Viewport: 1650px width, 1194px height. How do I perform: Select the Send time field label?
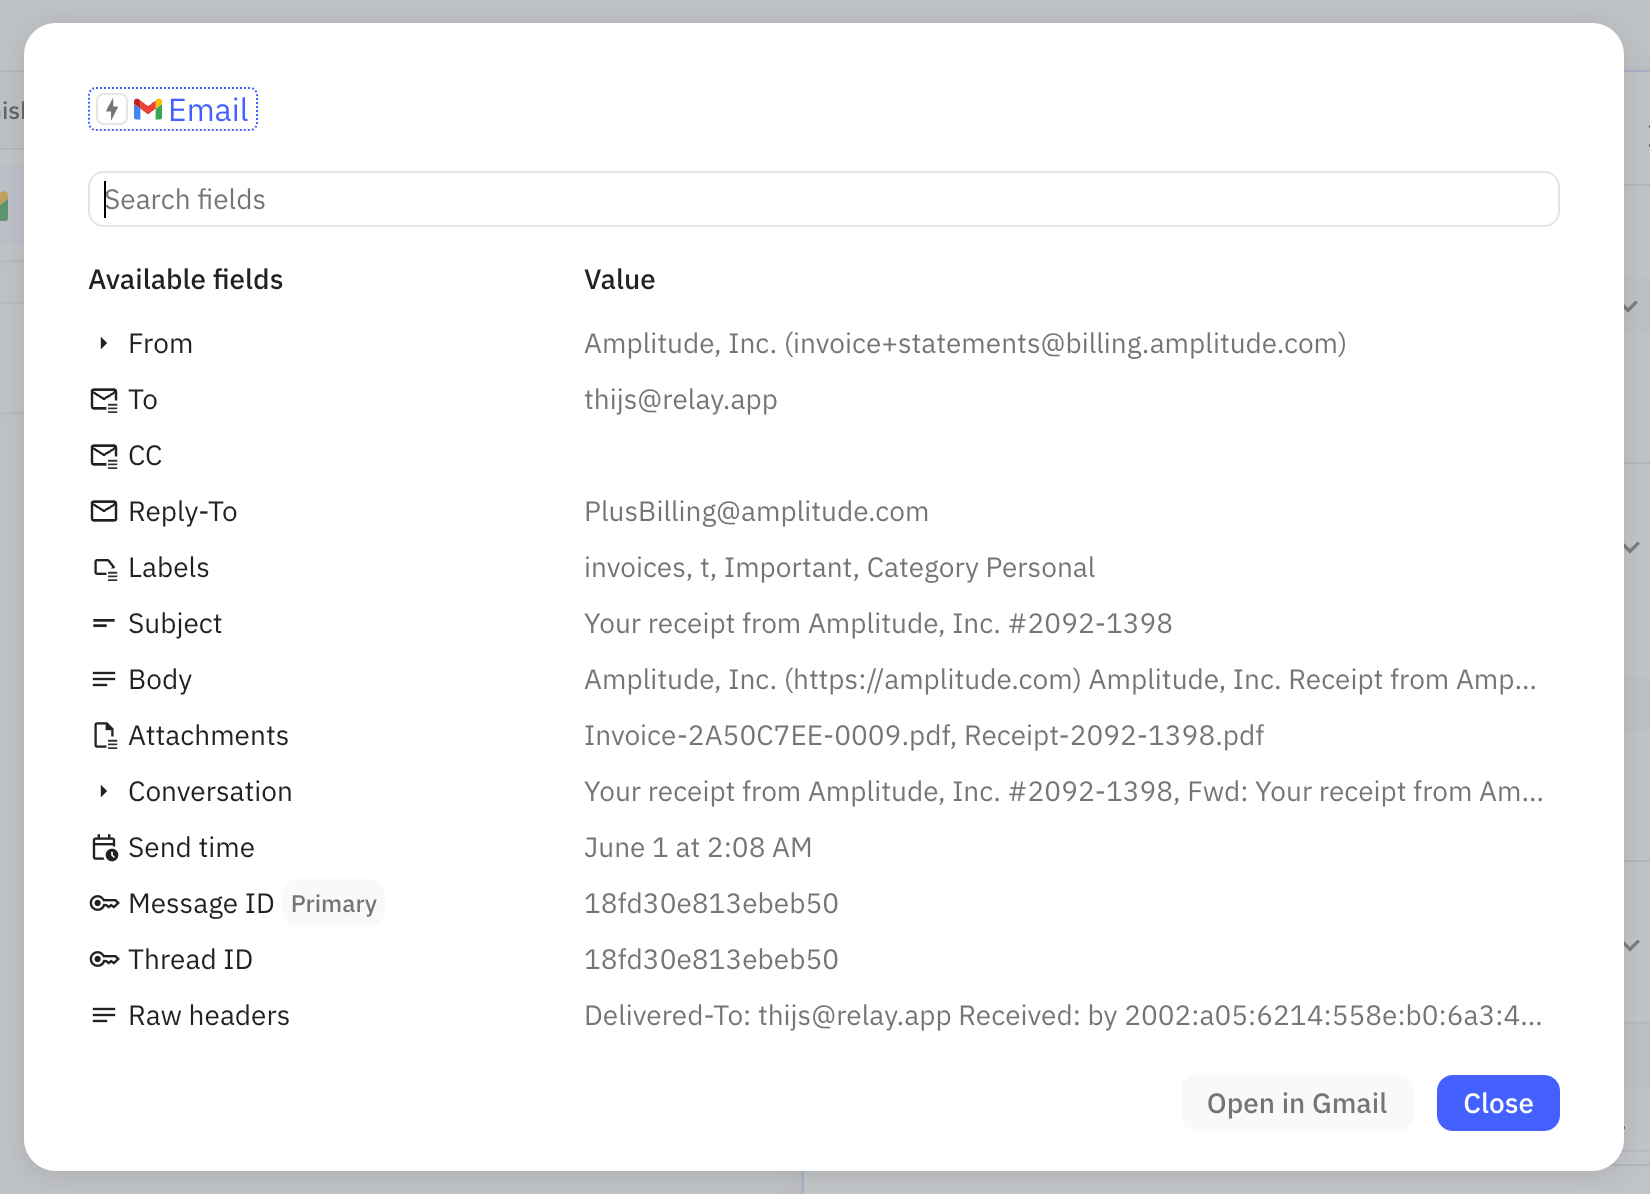pos(191,848)
